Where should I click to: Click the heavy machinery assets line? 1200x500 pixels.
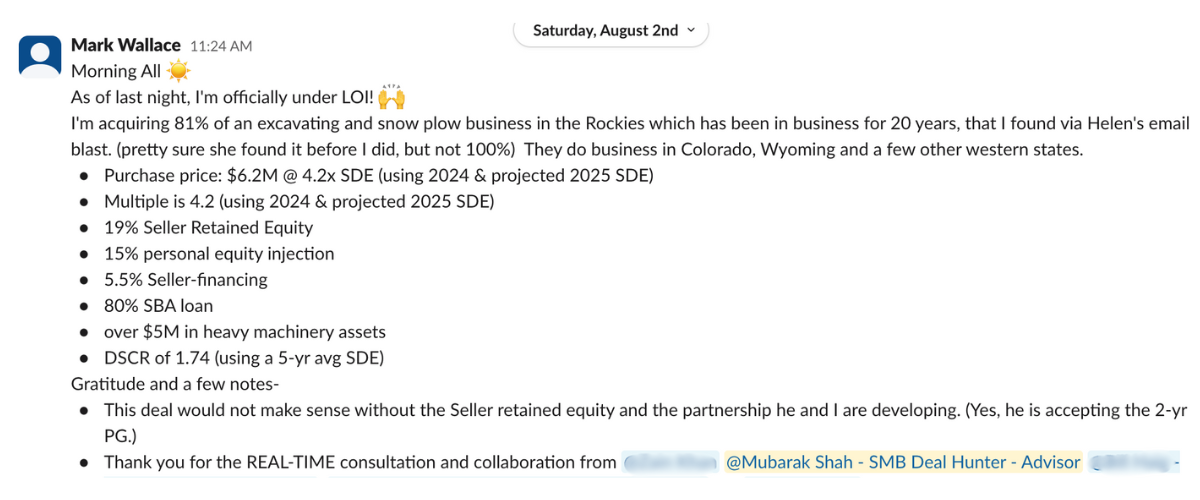point(245,332)
